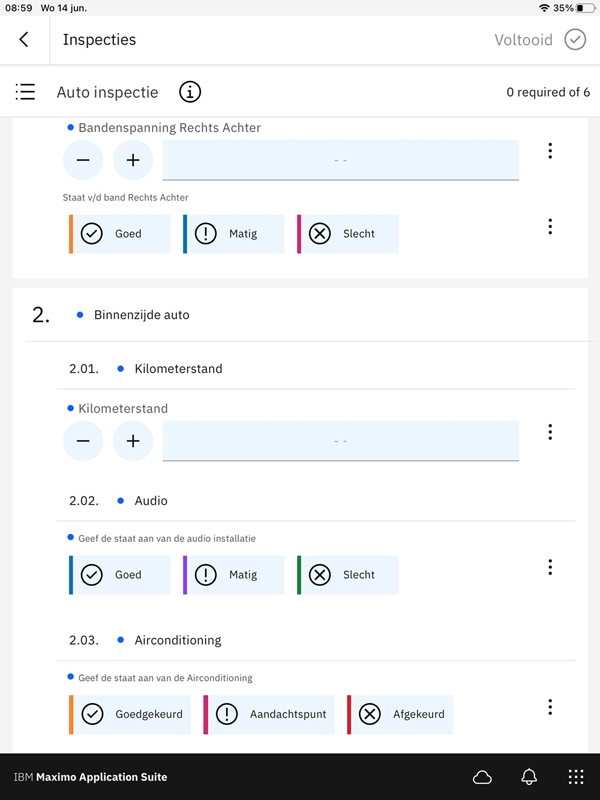Select Matig for audio installatie
Screen dimensions: 600x800
(x=234, y=575)
